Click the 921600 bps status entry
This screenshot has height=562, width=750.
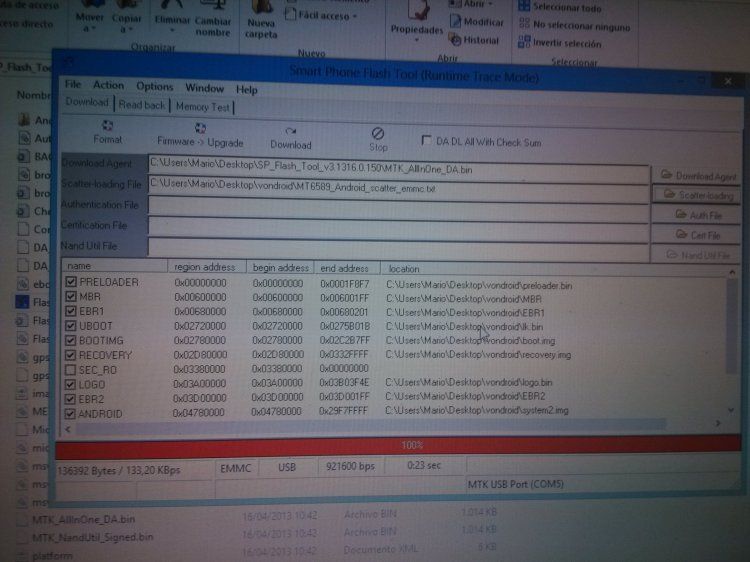[350, 466]
